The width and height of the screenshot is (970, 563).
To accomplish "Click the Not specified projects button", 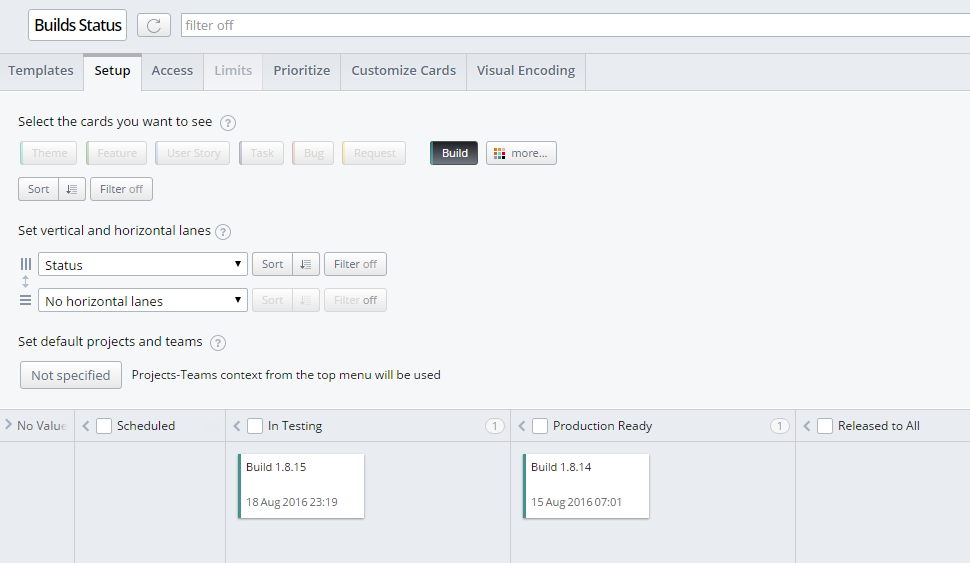I will [x=70, y=375].
